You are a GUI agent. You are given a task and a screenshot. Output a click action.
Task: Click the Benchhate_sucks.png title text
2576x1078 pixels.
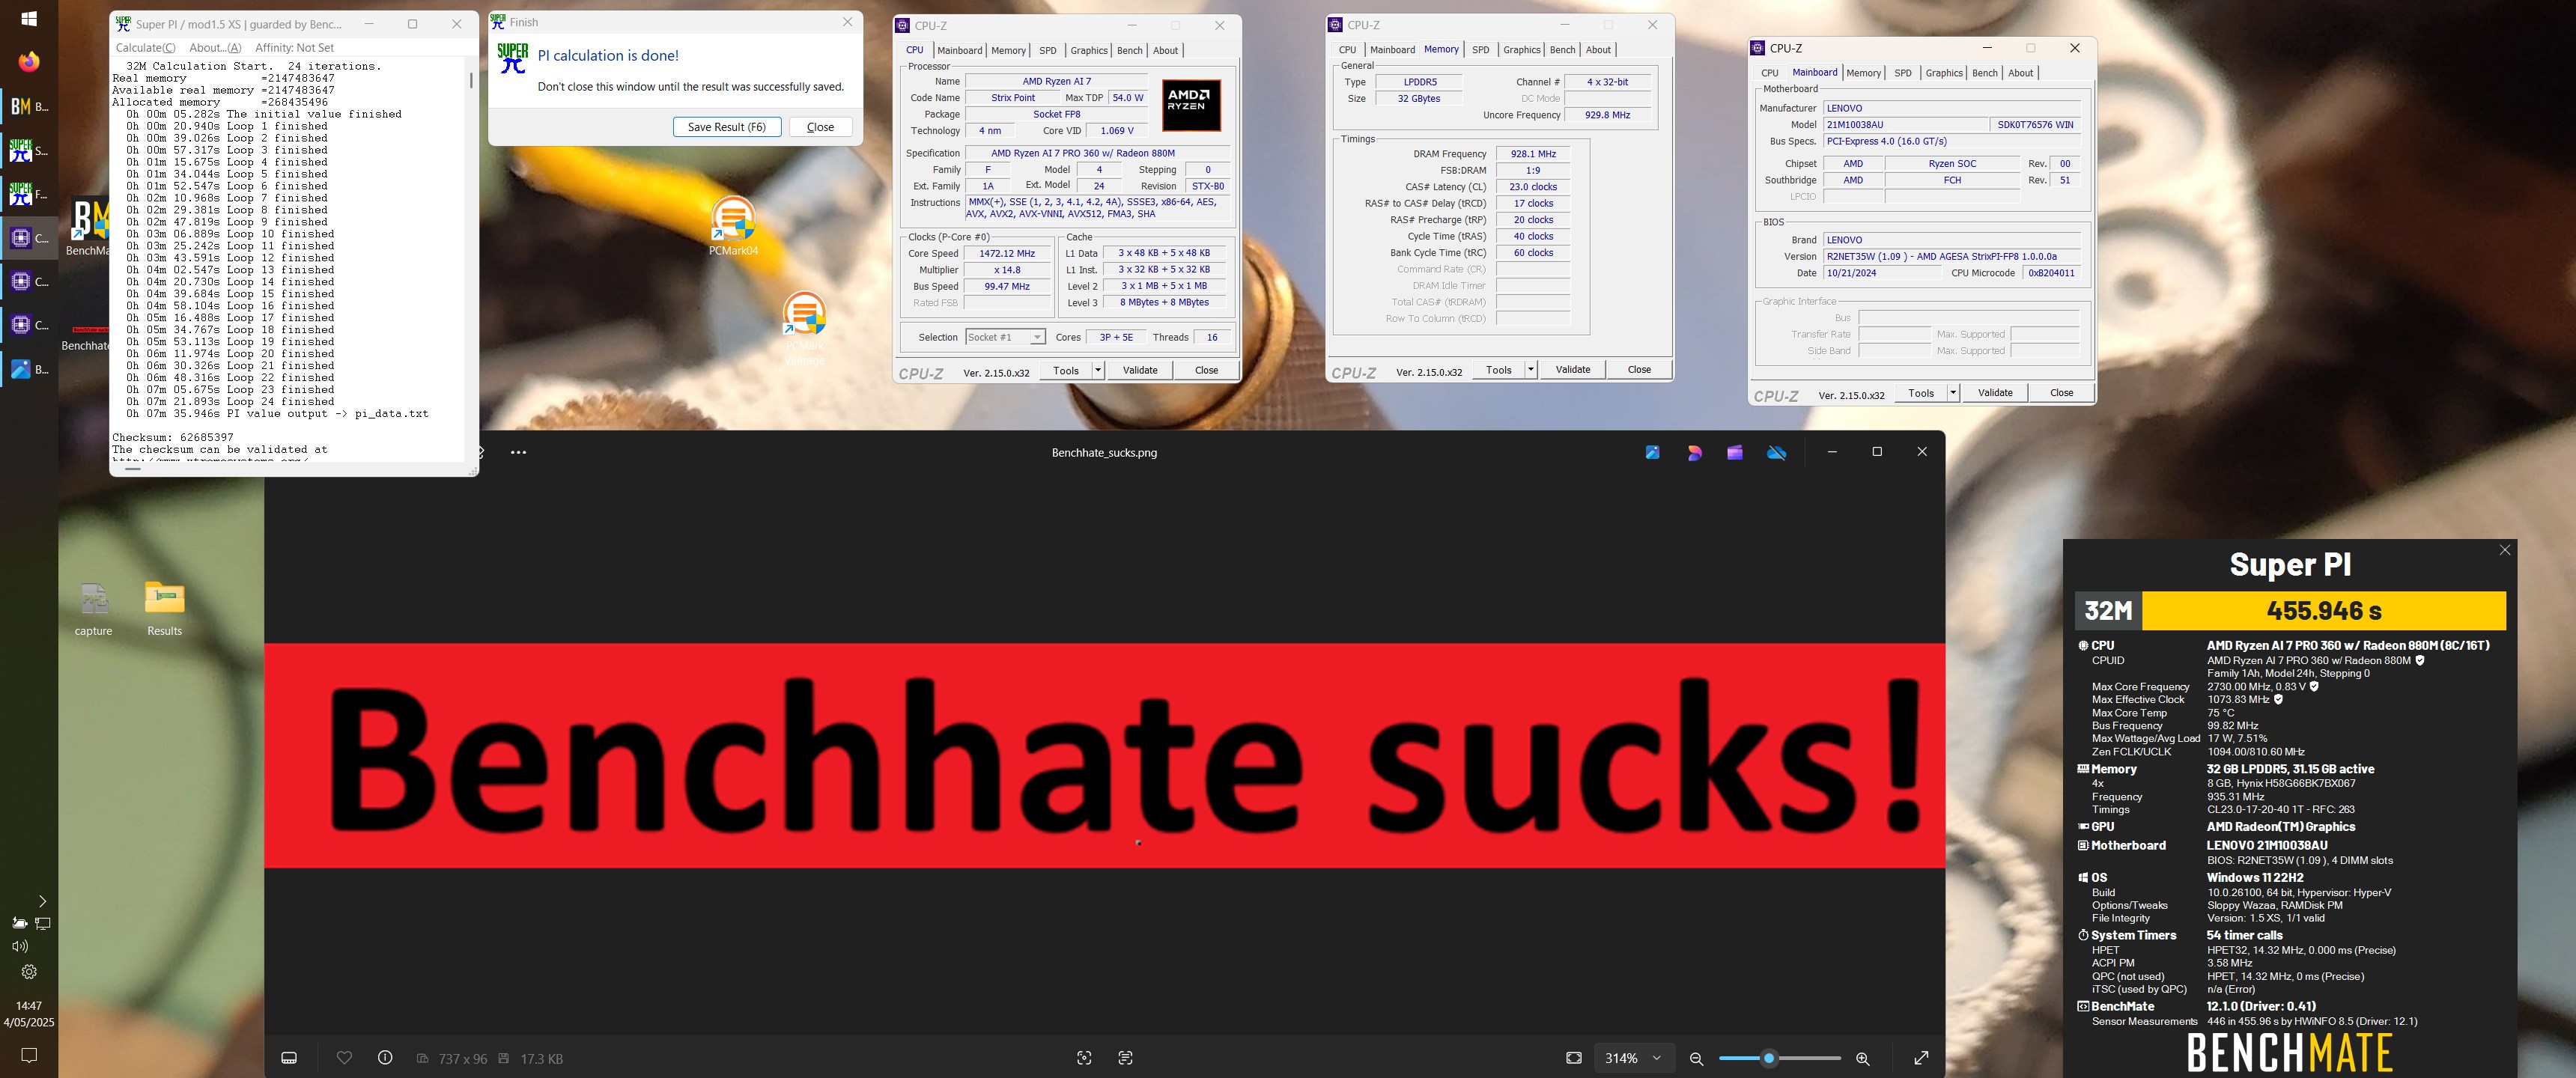(1104, 452)
